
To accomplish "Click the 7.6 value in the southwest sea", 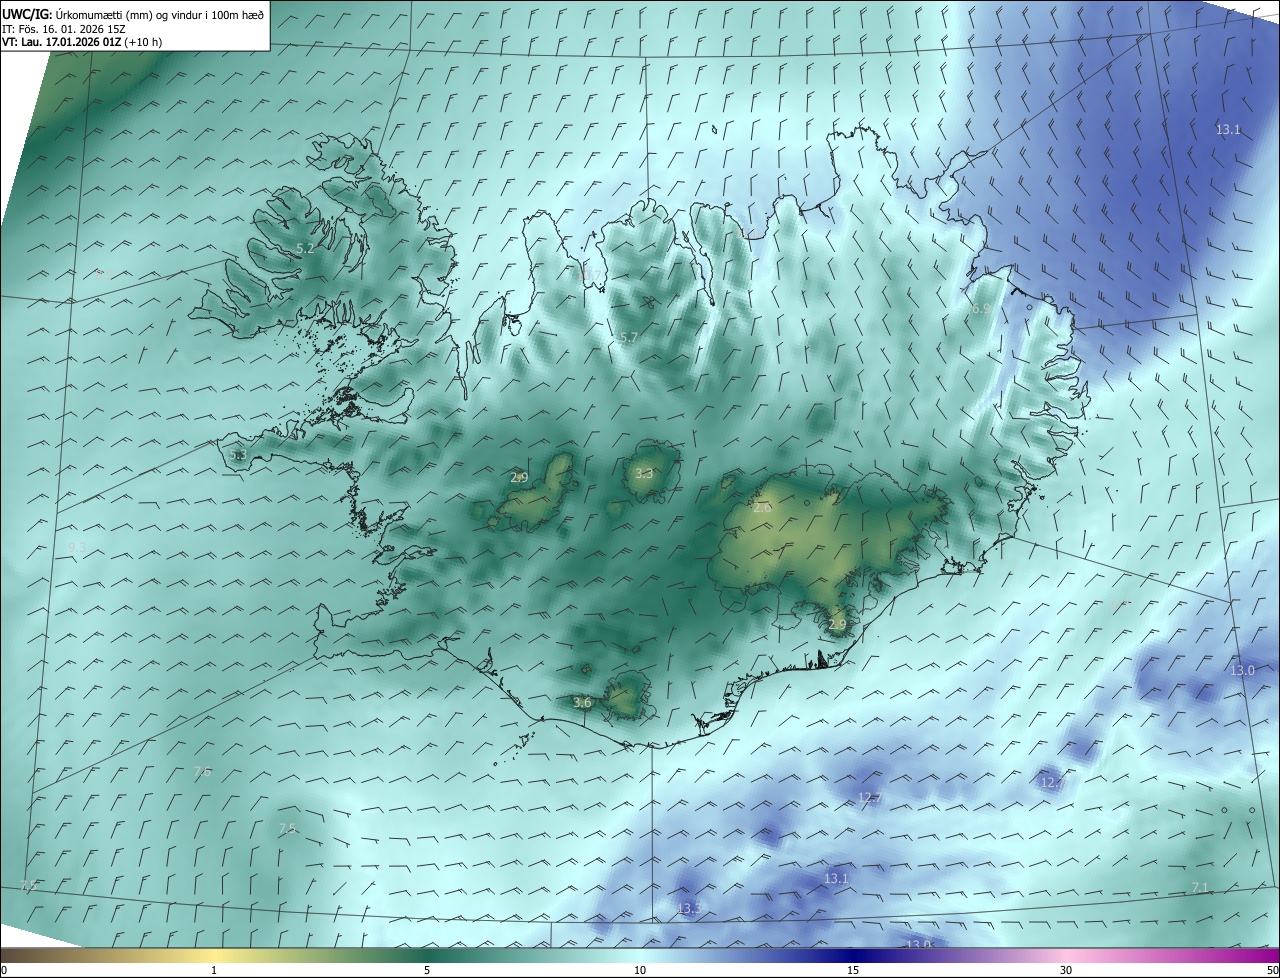I will click(x=202, y=772).
